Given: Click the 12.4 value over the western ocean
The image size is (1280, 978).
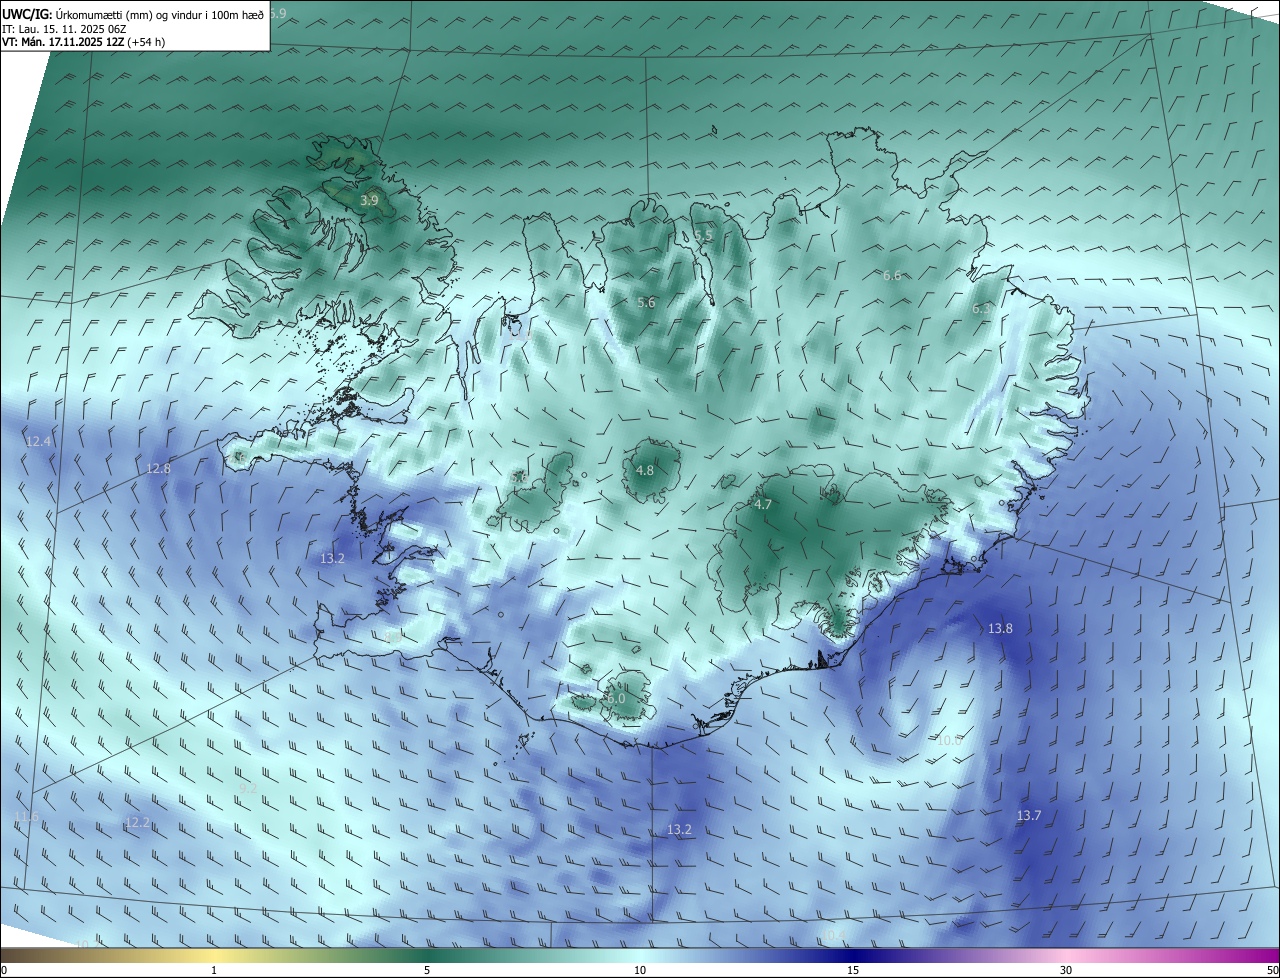Looking at the screenshot, I should (39, 441).
